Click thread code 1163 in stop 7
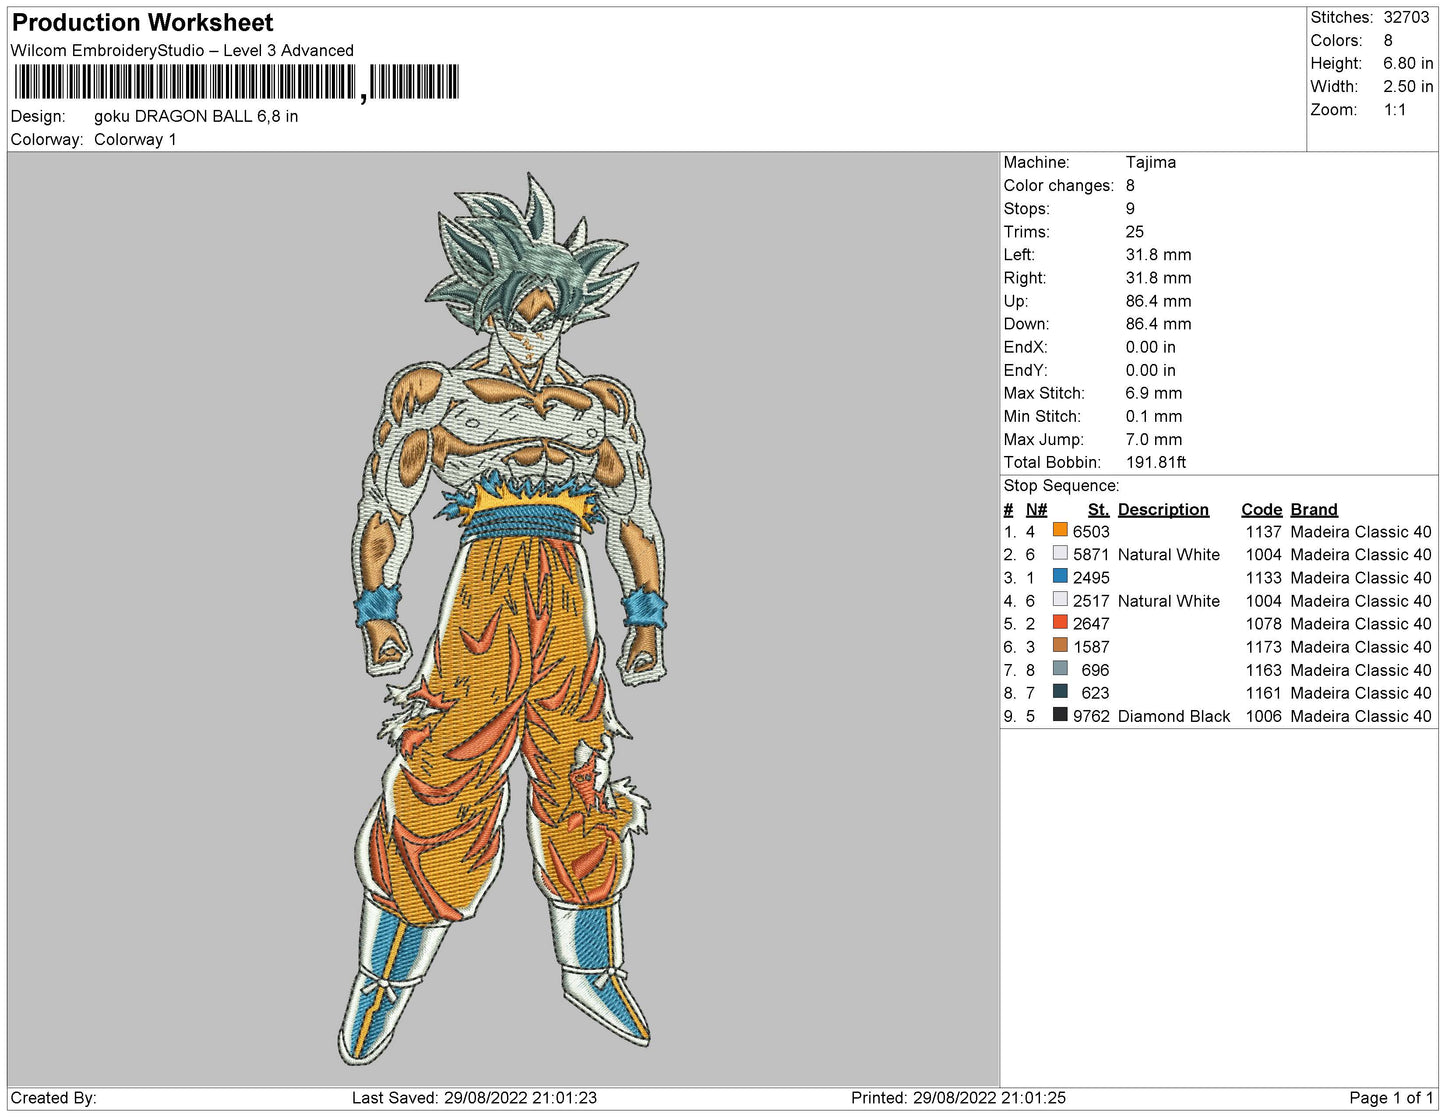1445x1117 pixels. click(1263, 670)
